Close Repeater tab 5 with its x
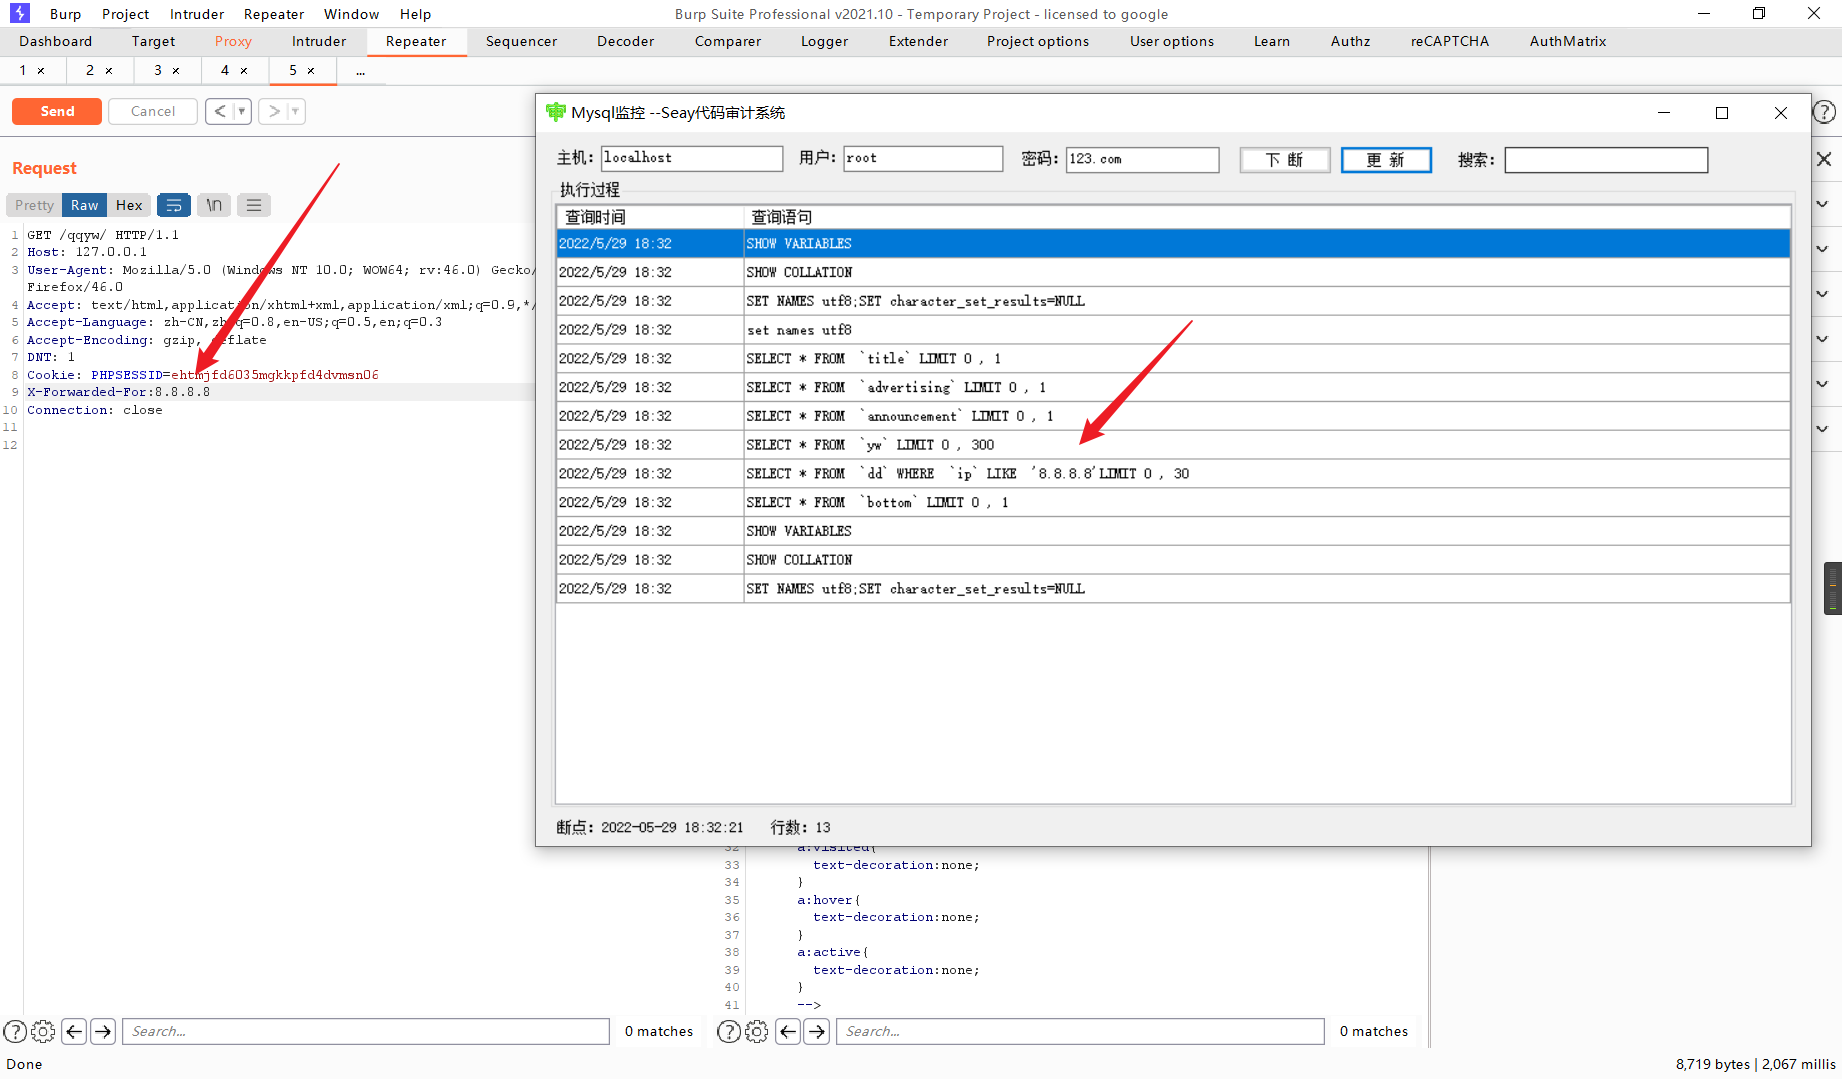1842x1080 pixels. [x=311, y=71]
